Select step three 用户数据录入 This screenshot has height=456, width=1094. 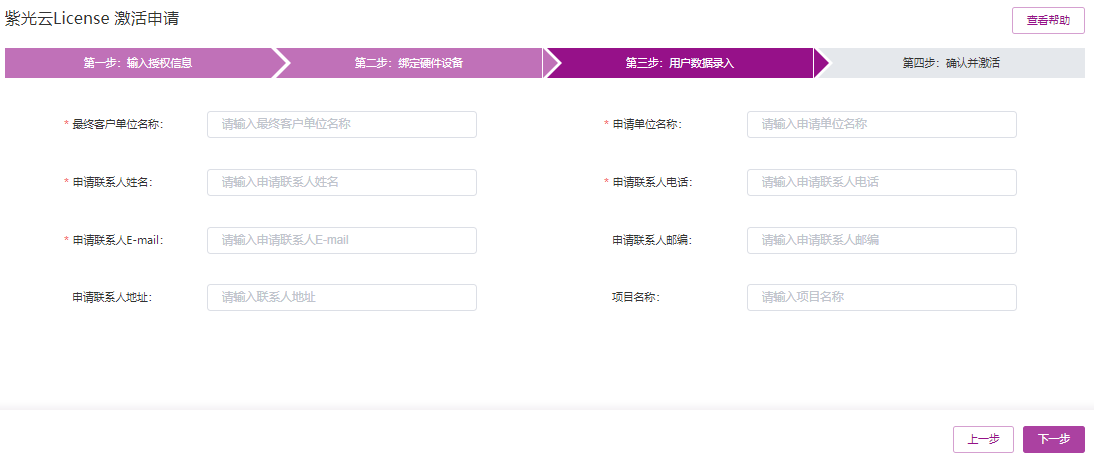tap(680, 63)
